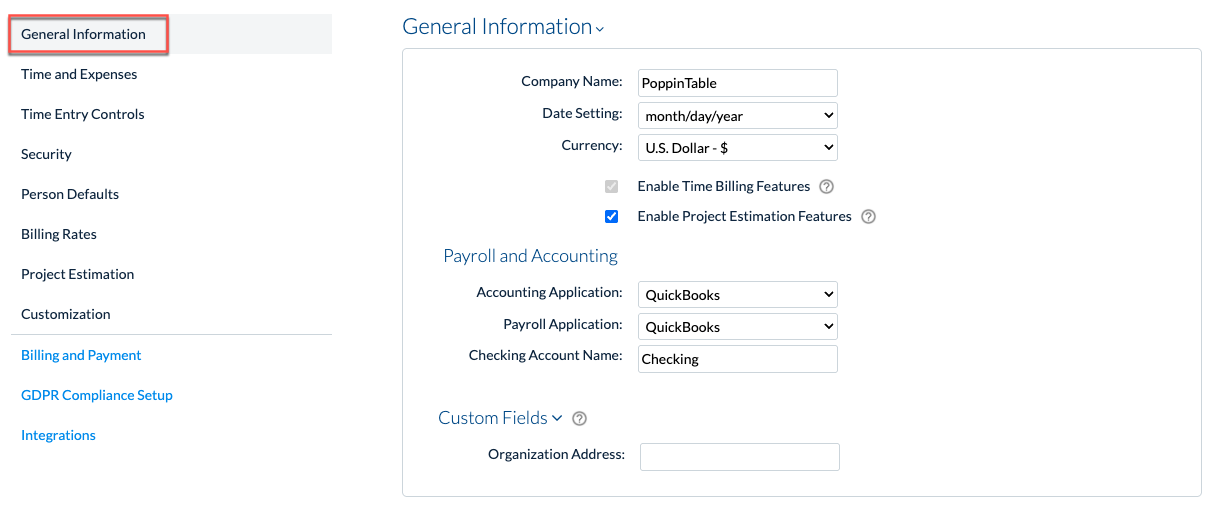
Task: Open the Date Setting dropdown
Action: 738,116
